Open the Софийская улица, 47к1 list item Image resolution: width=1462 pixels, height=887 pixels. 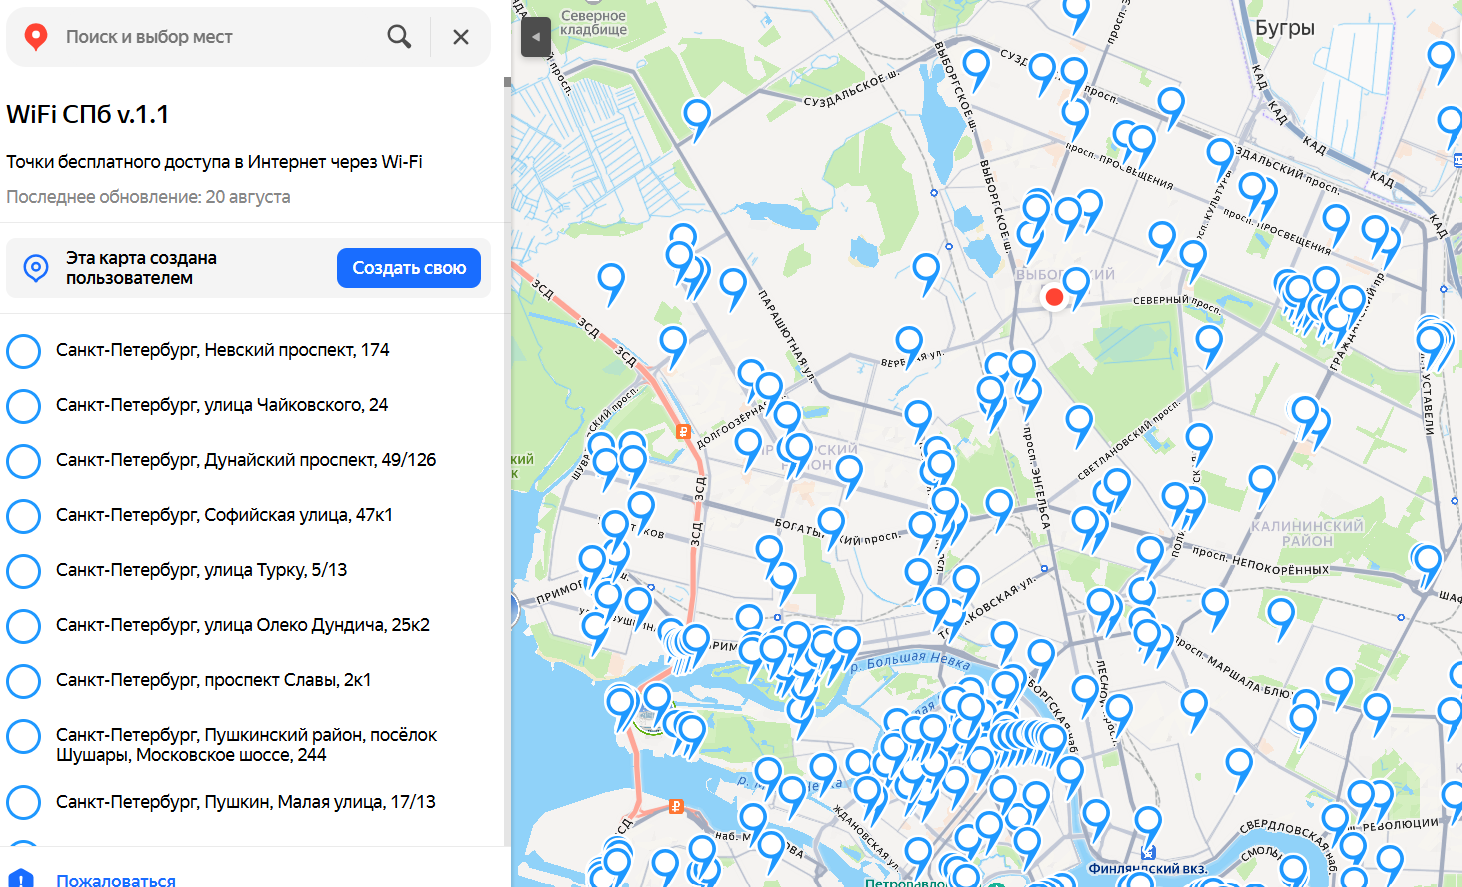click(x=224, y=515)
